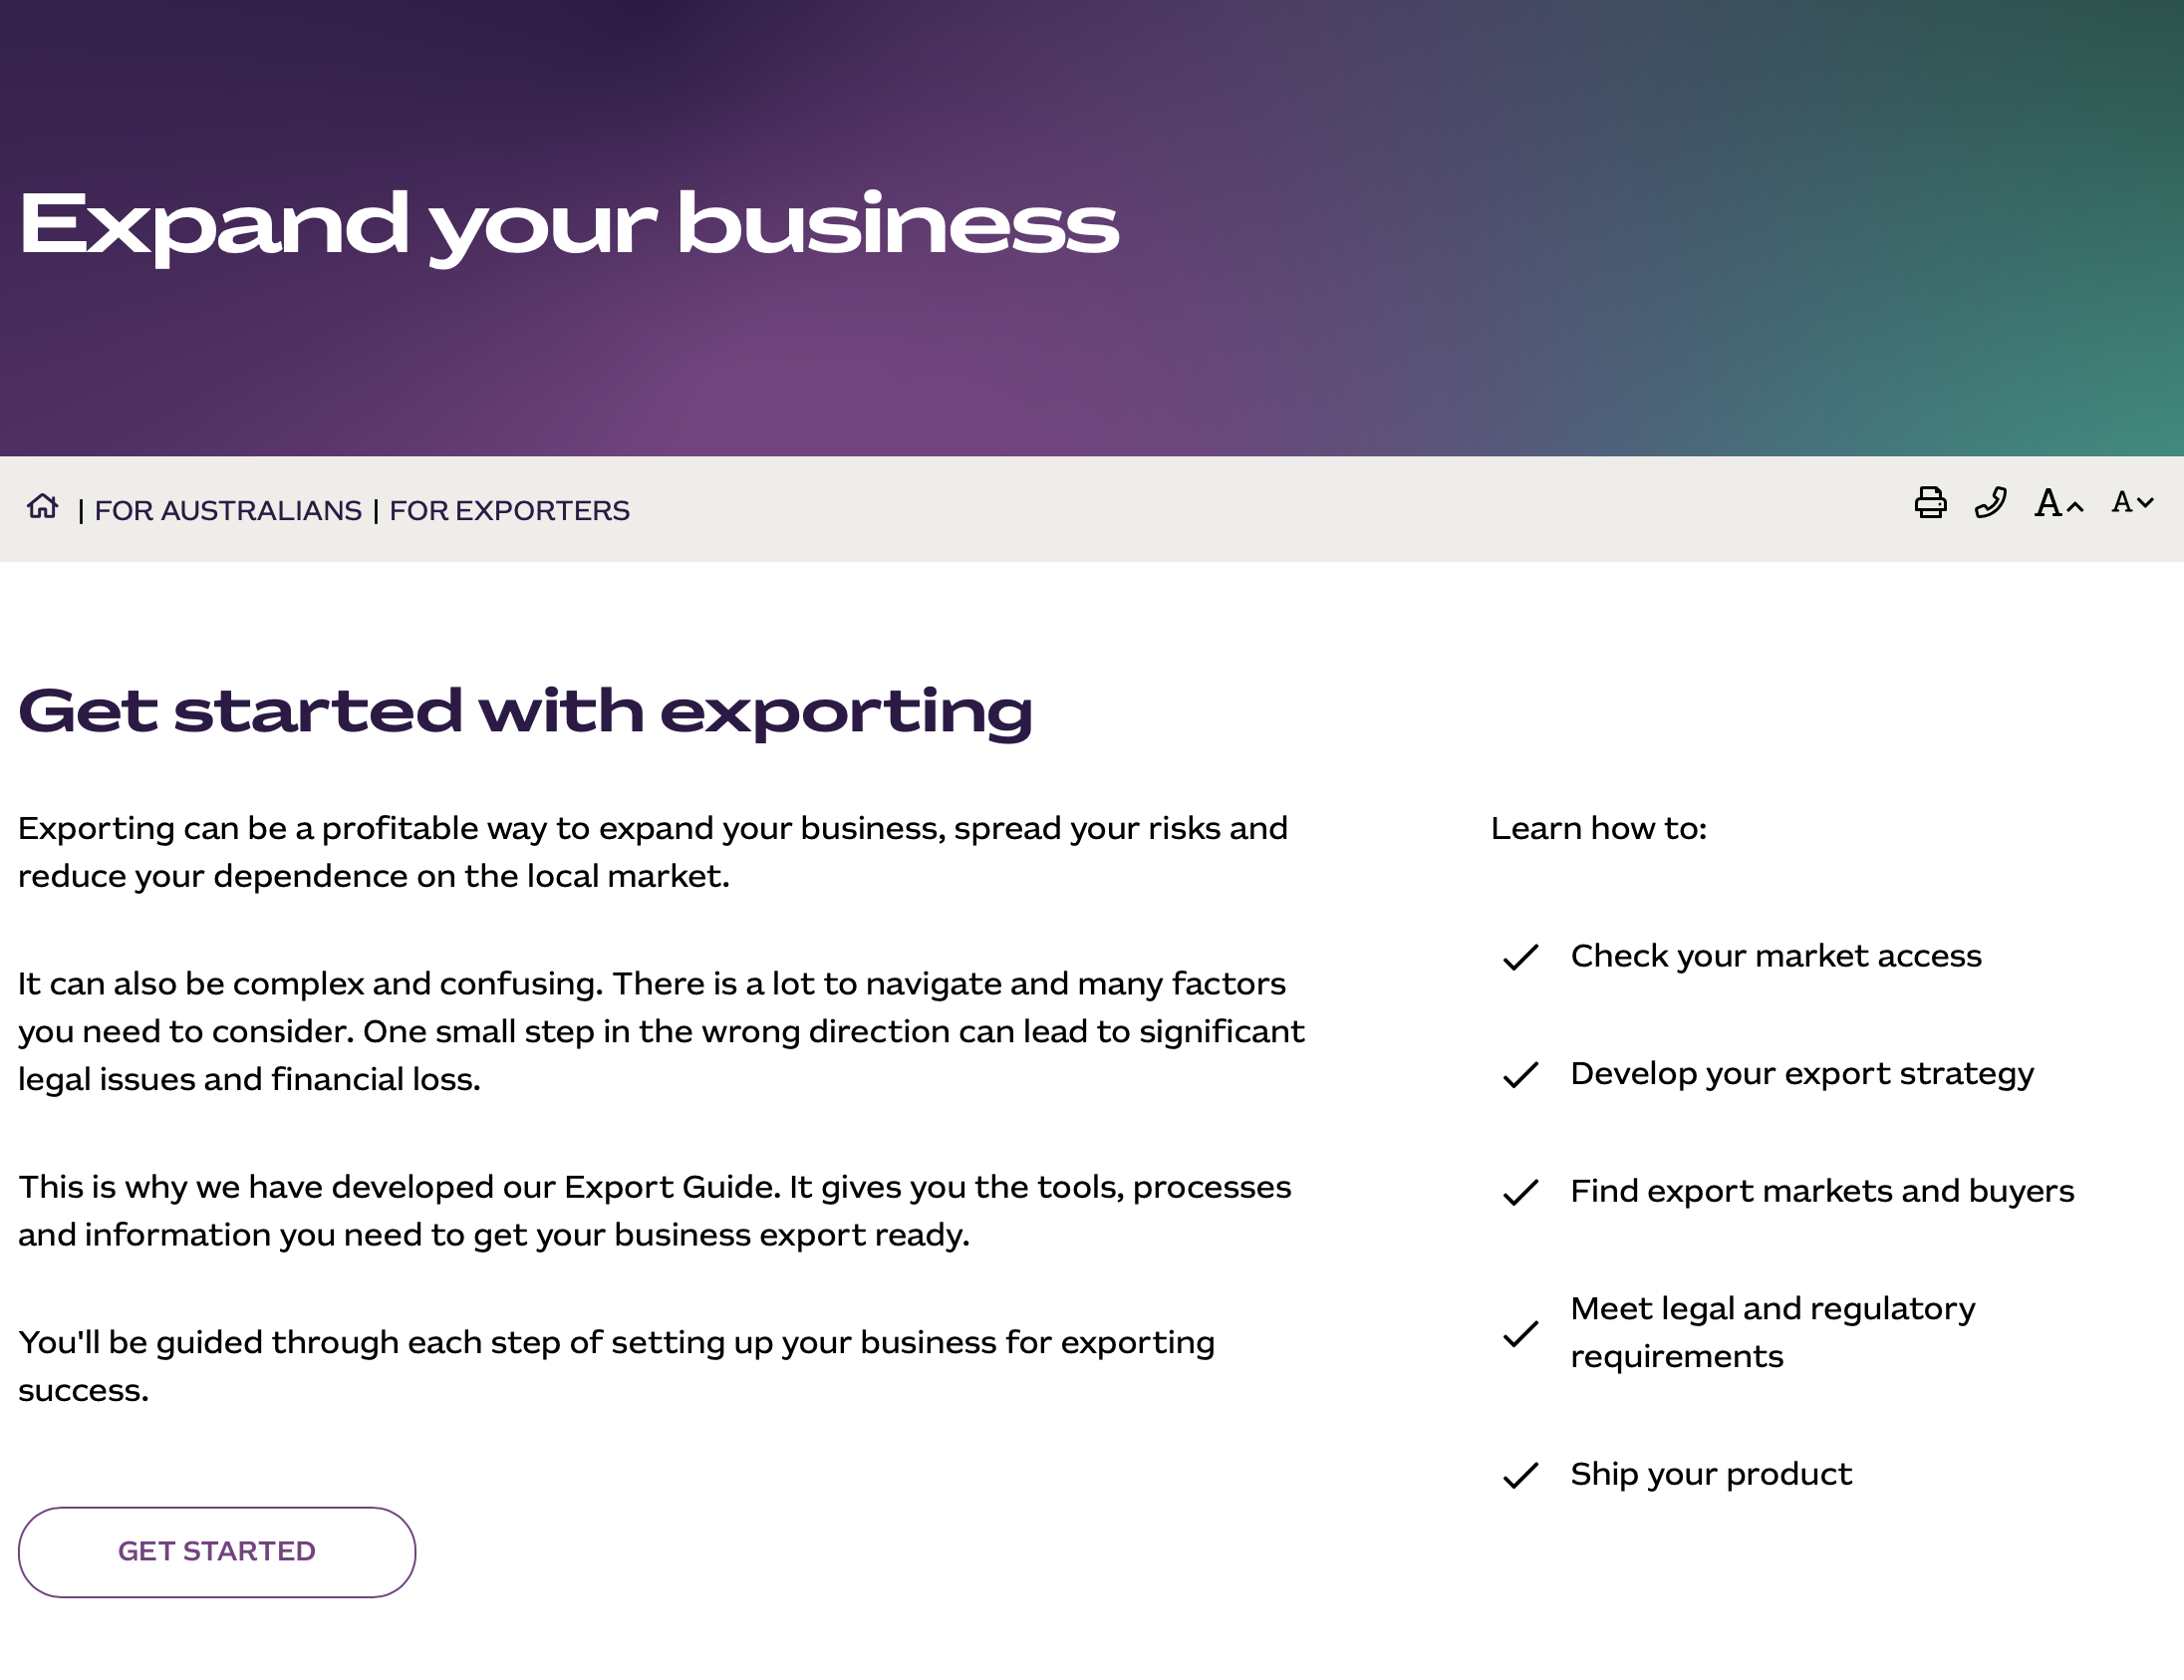Increase the page font size

[2058, 503]
